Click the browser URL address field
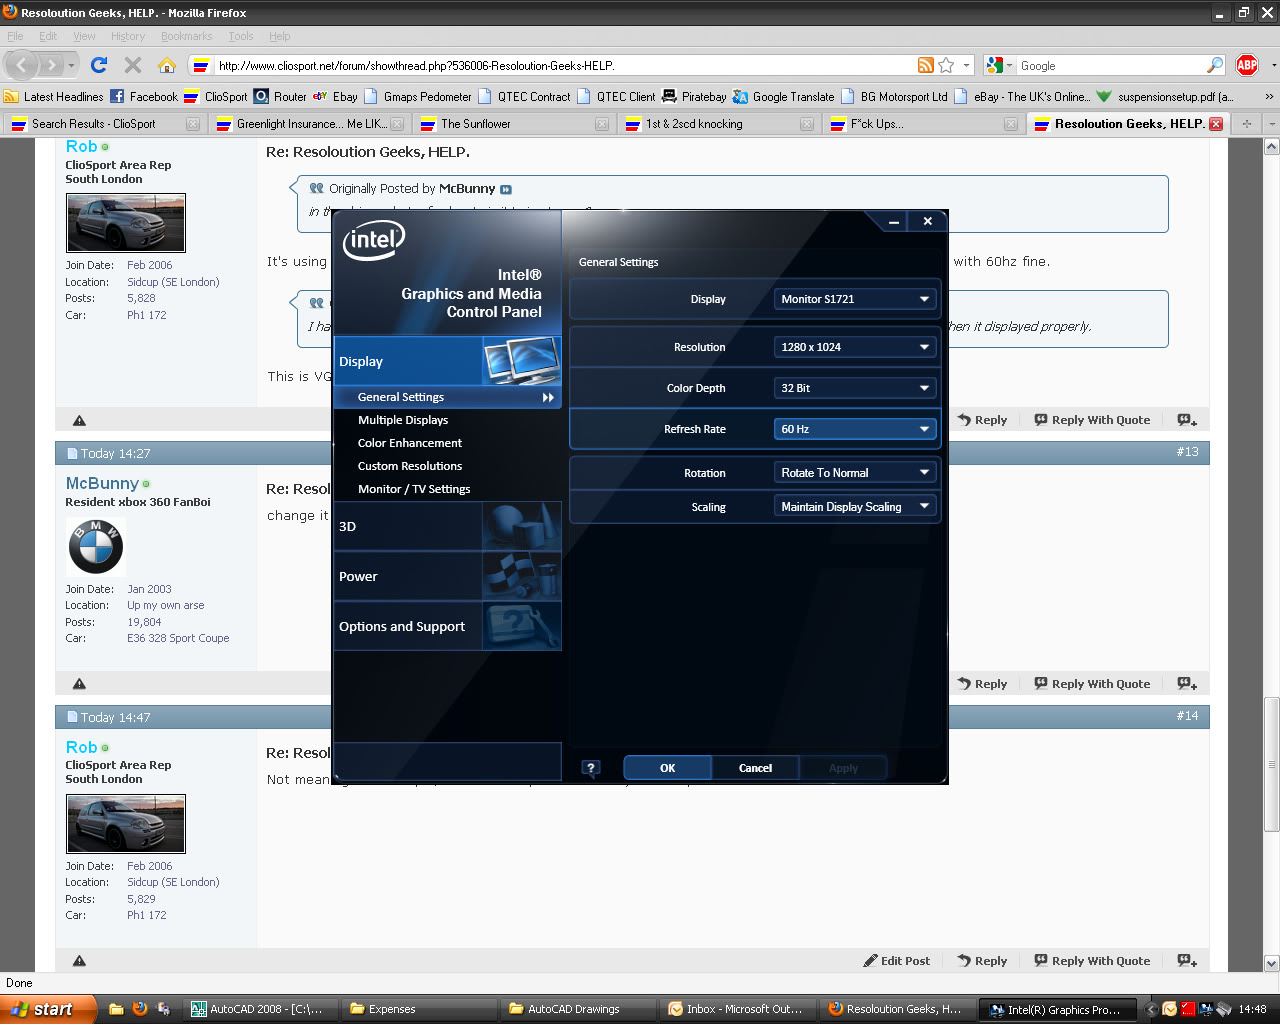Viewport: 1280px width, 1024px height. [560, 66]
